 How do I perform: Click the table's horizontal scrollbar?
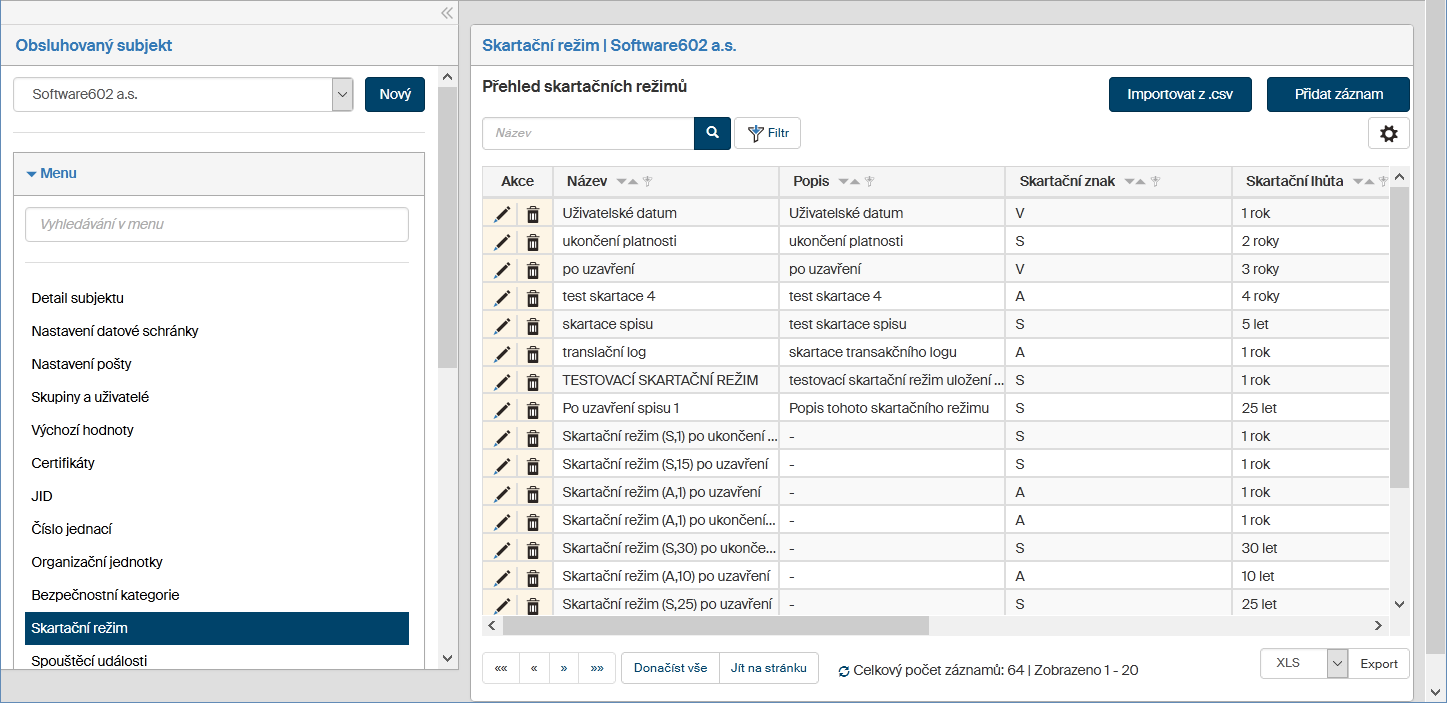715,625
